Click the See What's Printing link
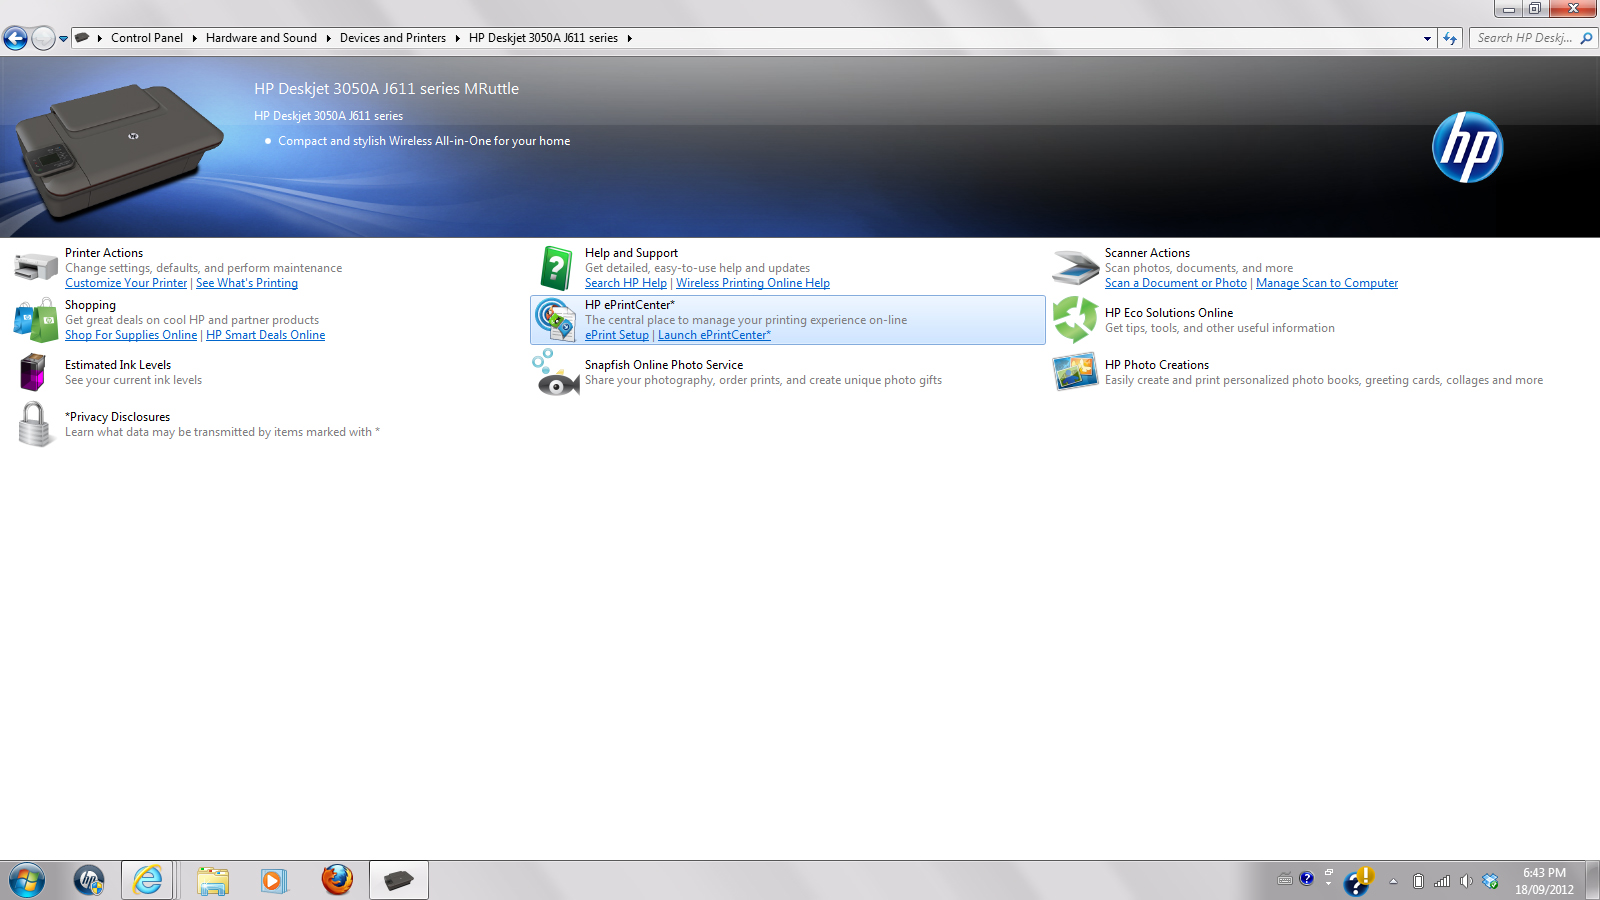1600x900 pixels. 247,283
